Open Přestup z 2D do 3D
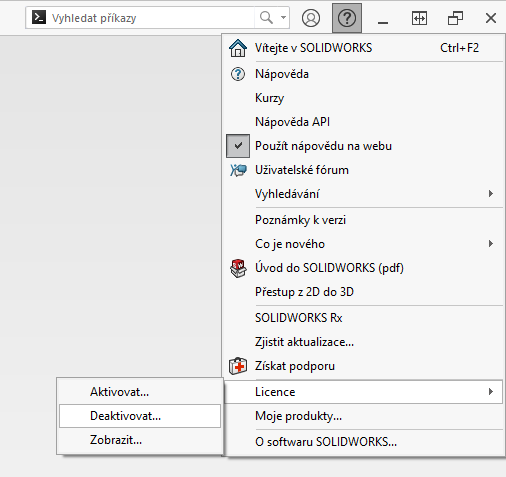Screen dimensions: 506x477 (x=364, y=292)
